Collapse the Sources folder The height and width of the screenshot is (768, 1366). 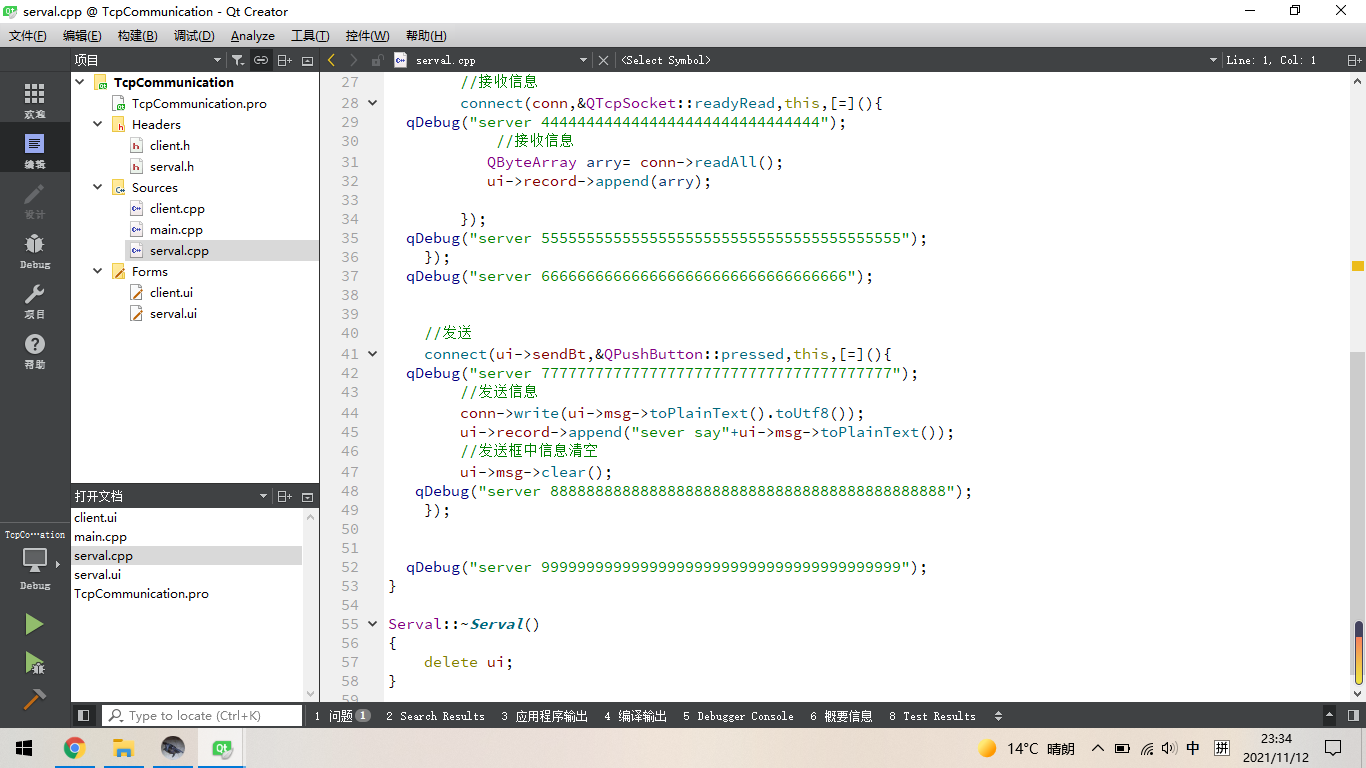click(97, 188)
